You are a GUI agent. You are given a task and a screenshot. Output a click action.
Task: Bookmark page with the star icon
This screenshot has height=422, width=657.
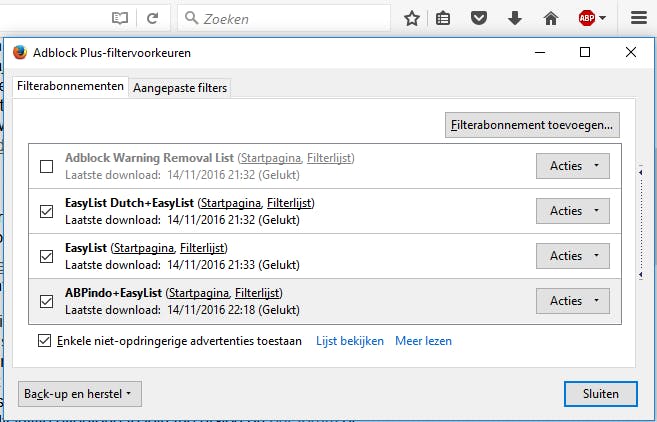411,18
